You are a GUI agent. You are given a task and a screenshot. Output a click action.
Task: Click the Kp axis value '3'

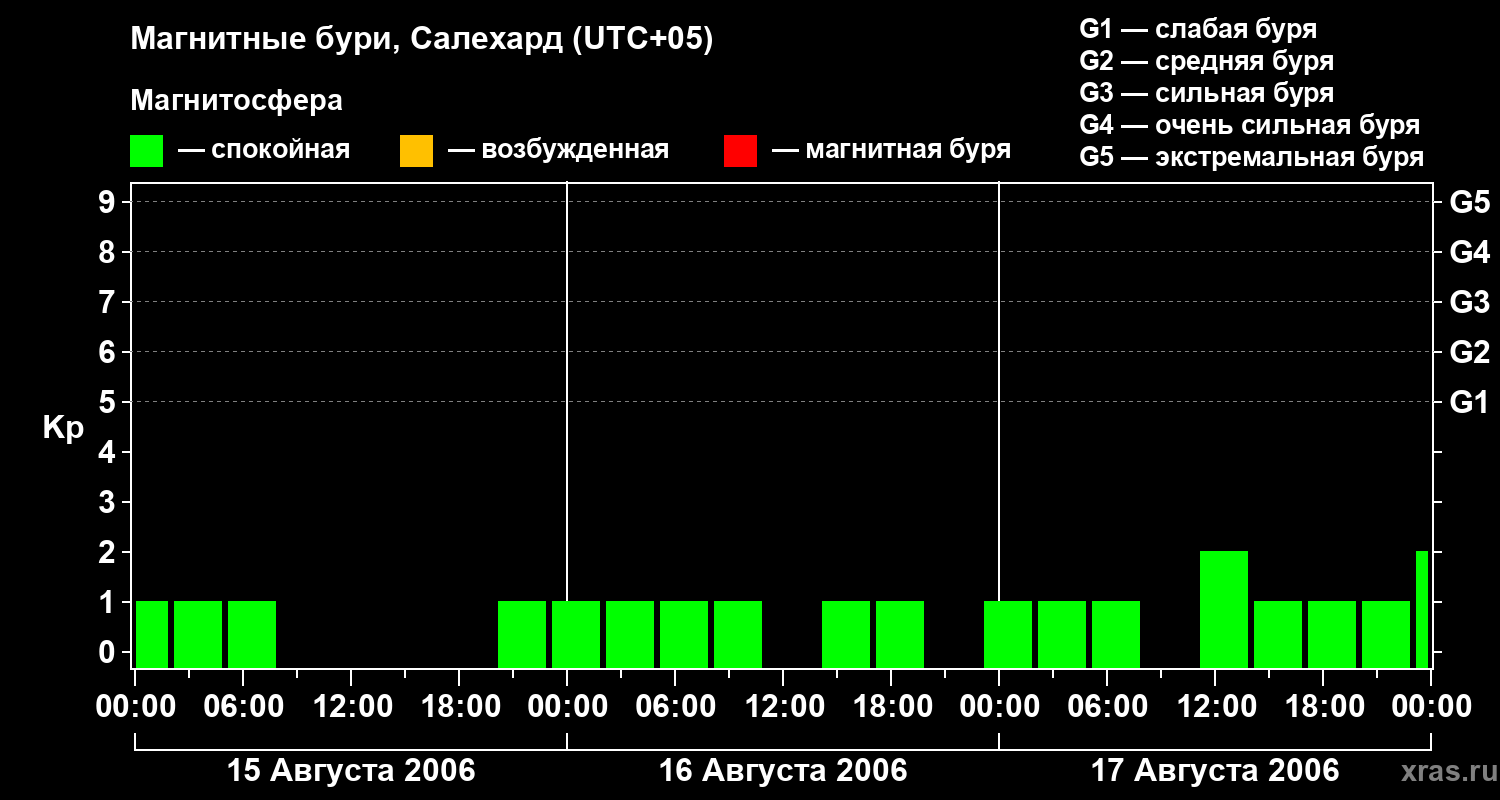[109, 502]
